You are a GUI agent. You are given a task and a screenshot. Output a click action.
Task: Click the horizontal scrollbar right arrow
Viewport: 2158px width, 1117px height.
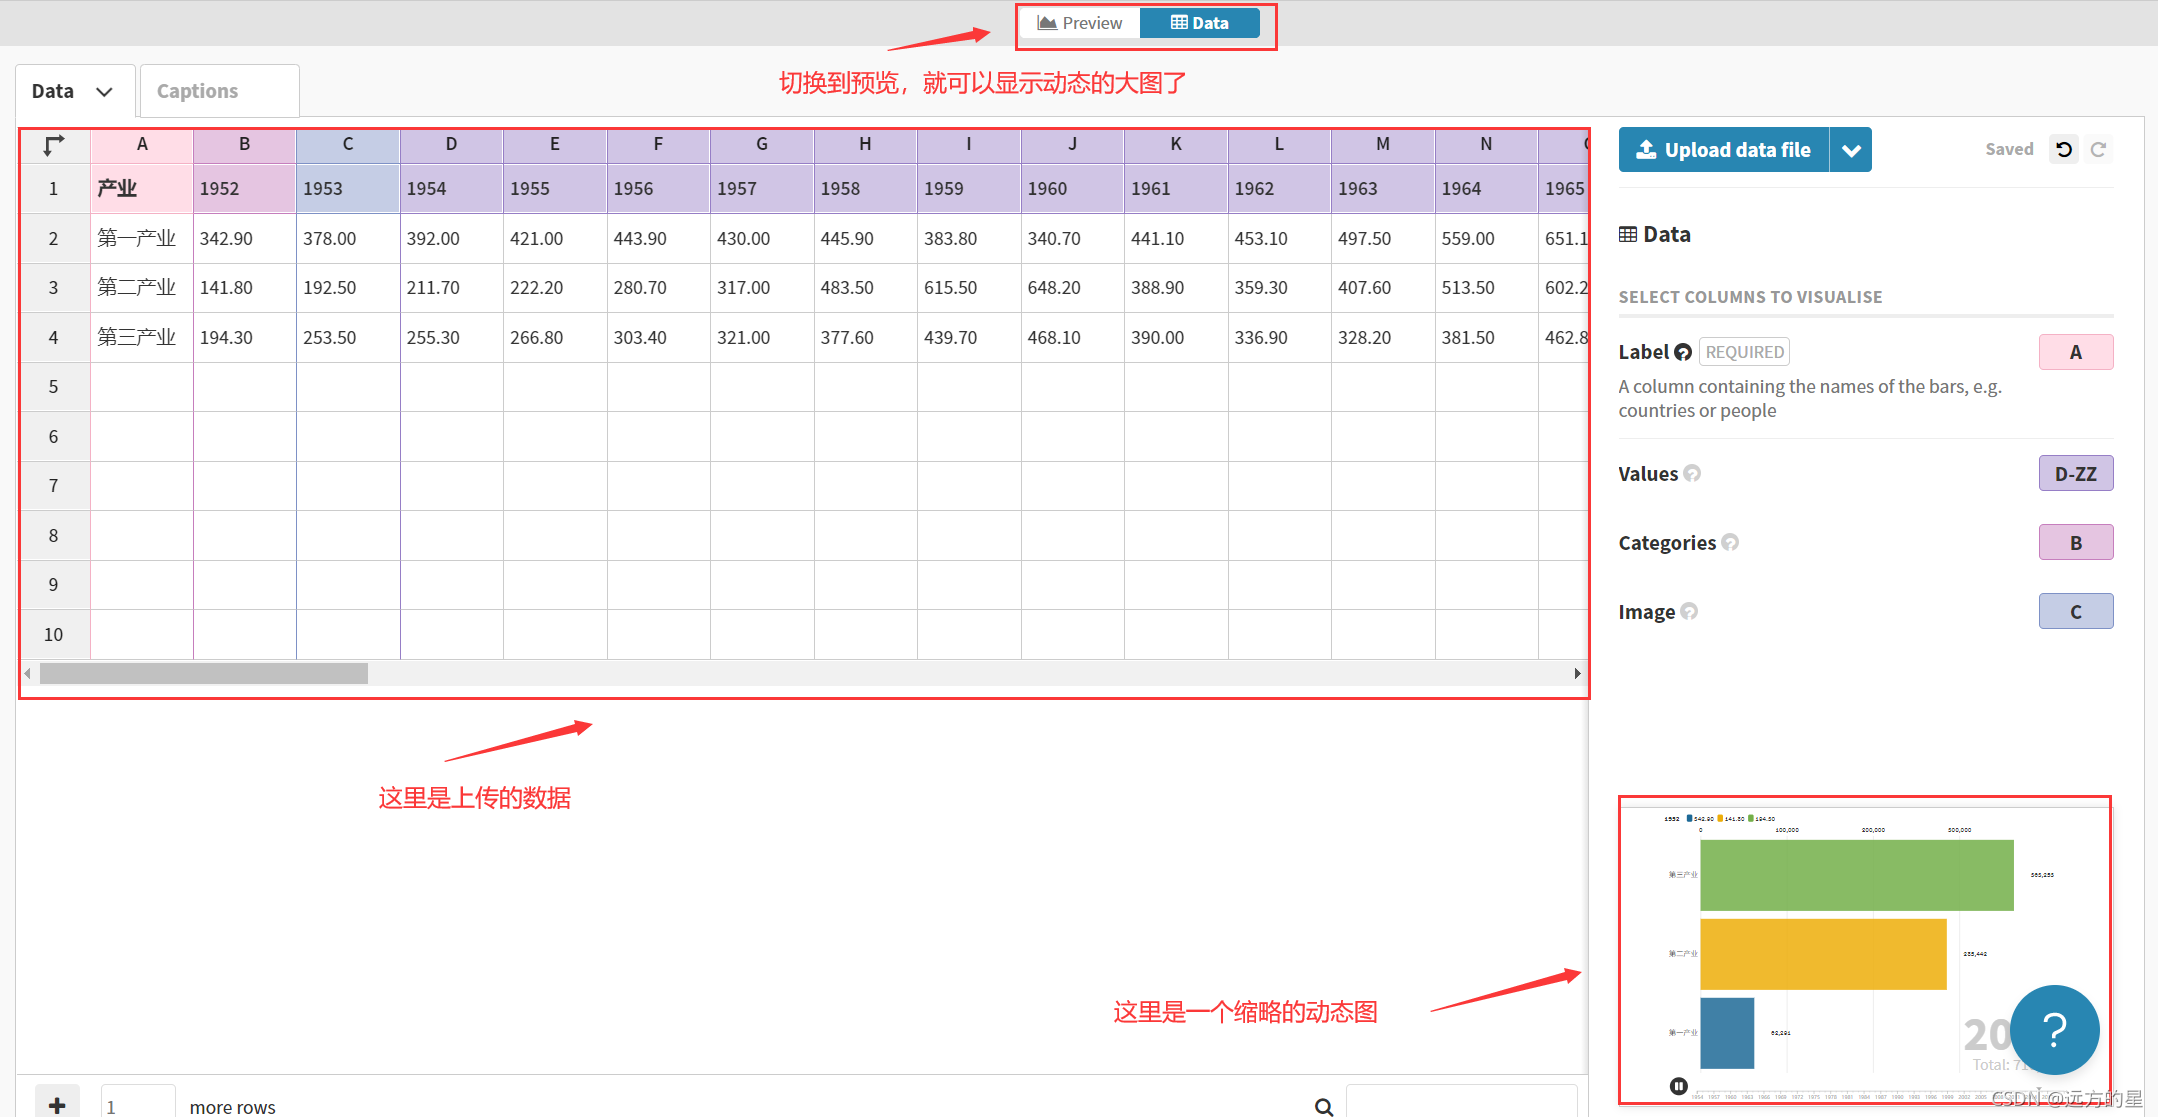click(1577, 674)
